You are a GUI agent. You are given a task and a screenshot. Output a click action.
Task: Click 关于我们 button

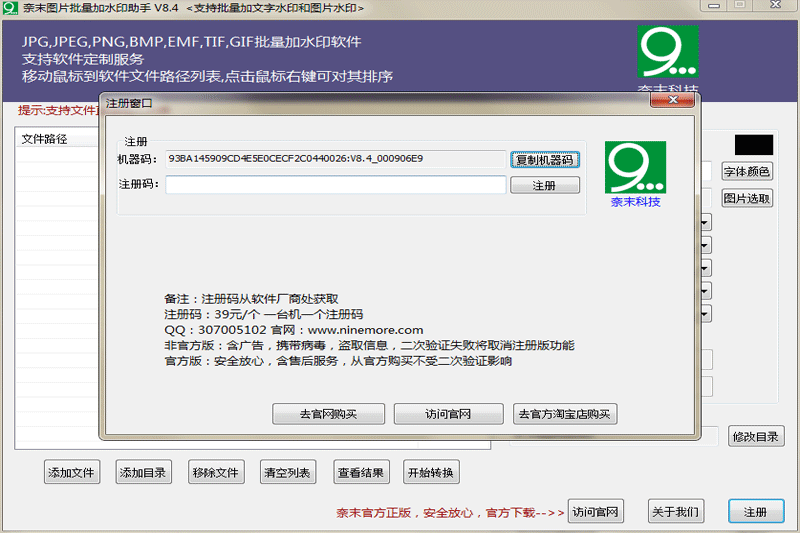tap(676, 512)
